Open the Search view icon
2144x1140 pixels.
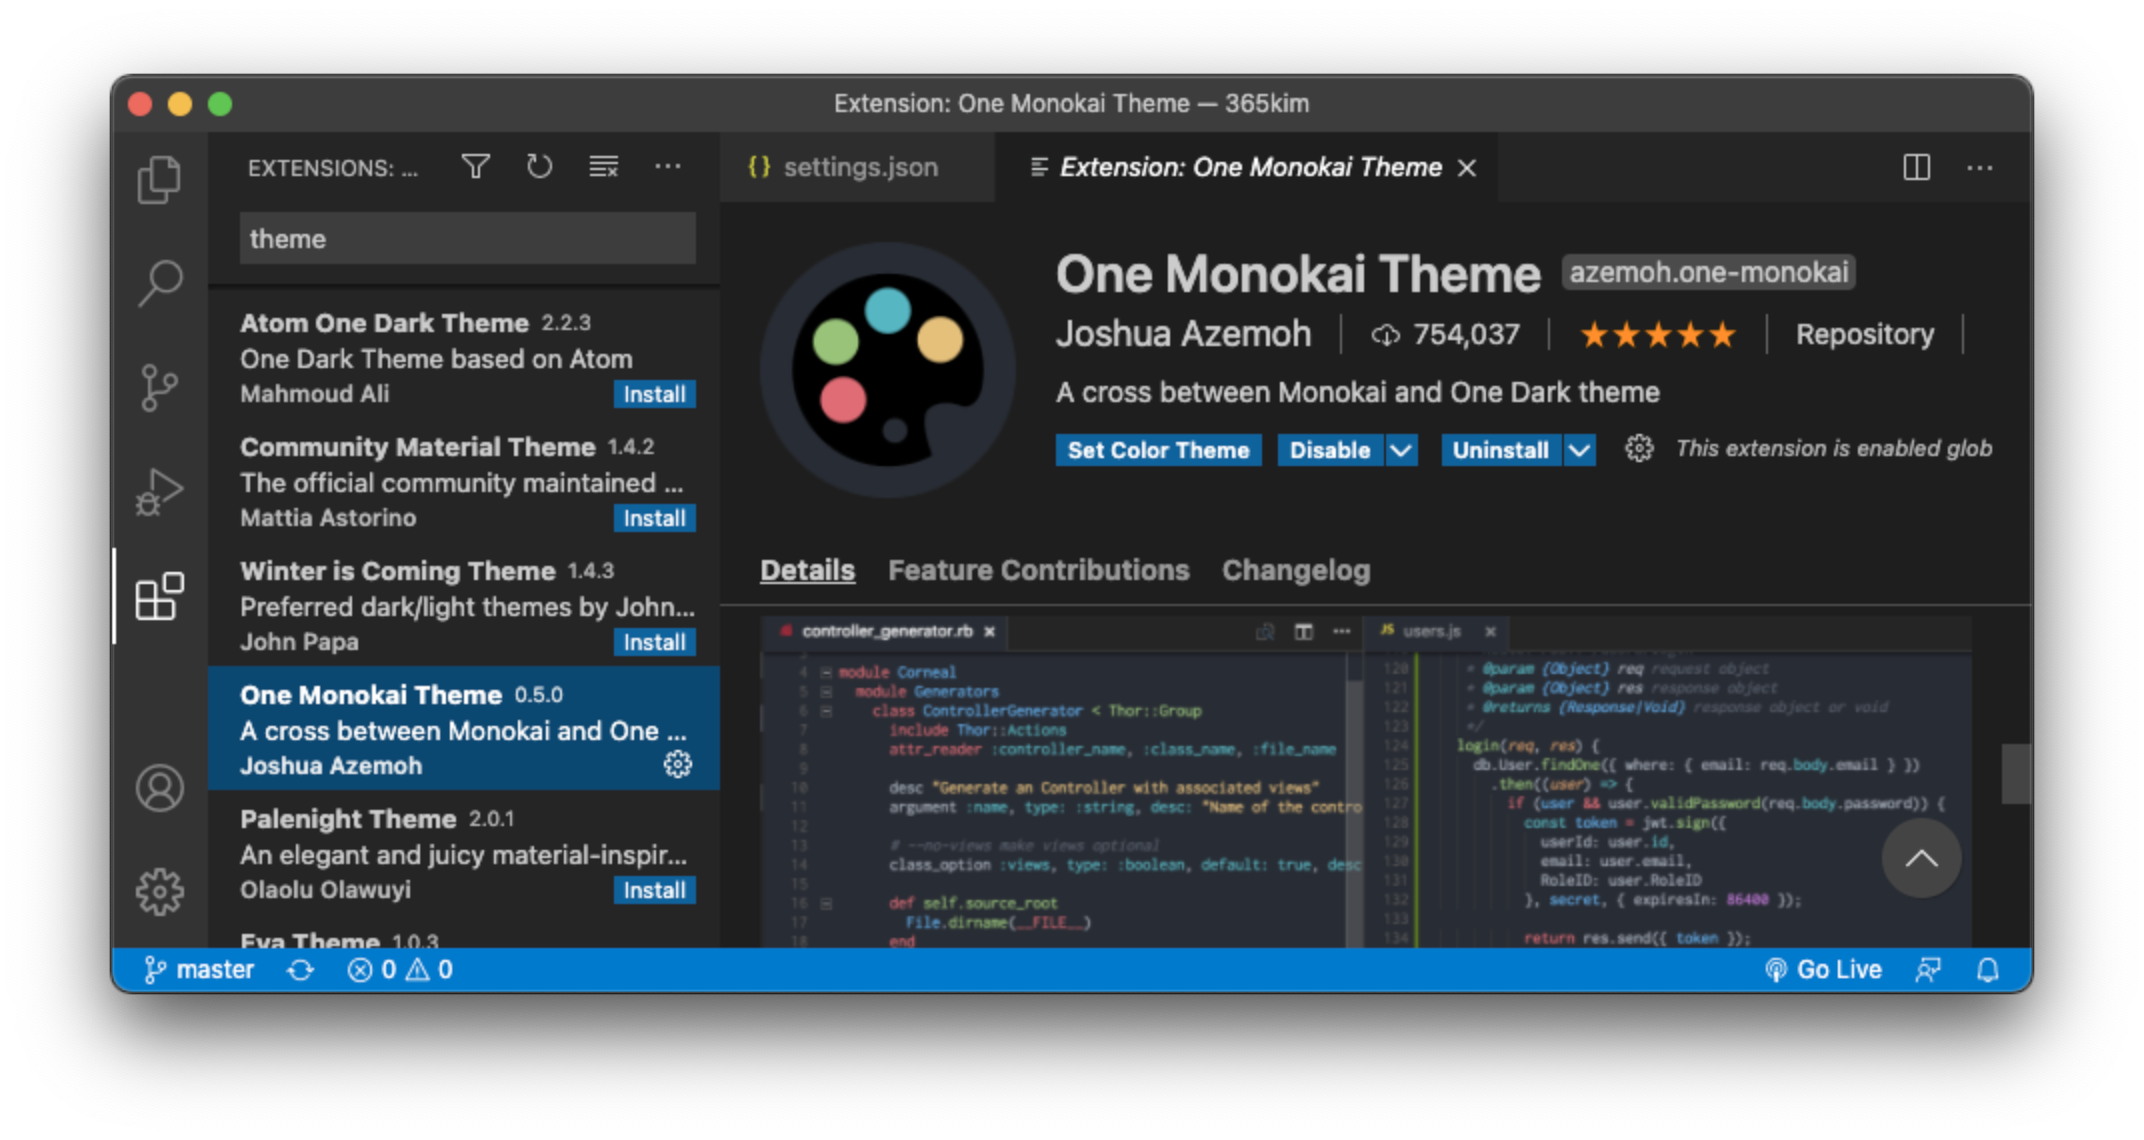159,283
